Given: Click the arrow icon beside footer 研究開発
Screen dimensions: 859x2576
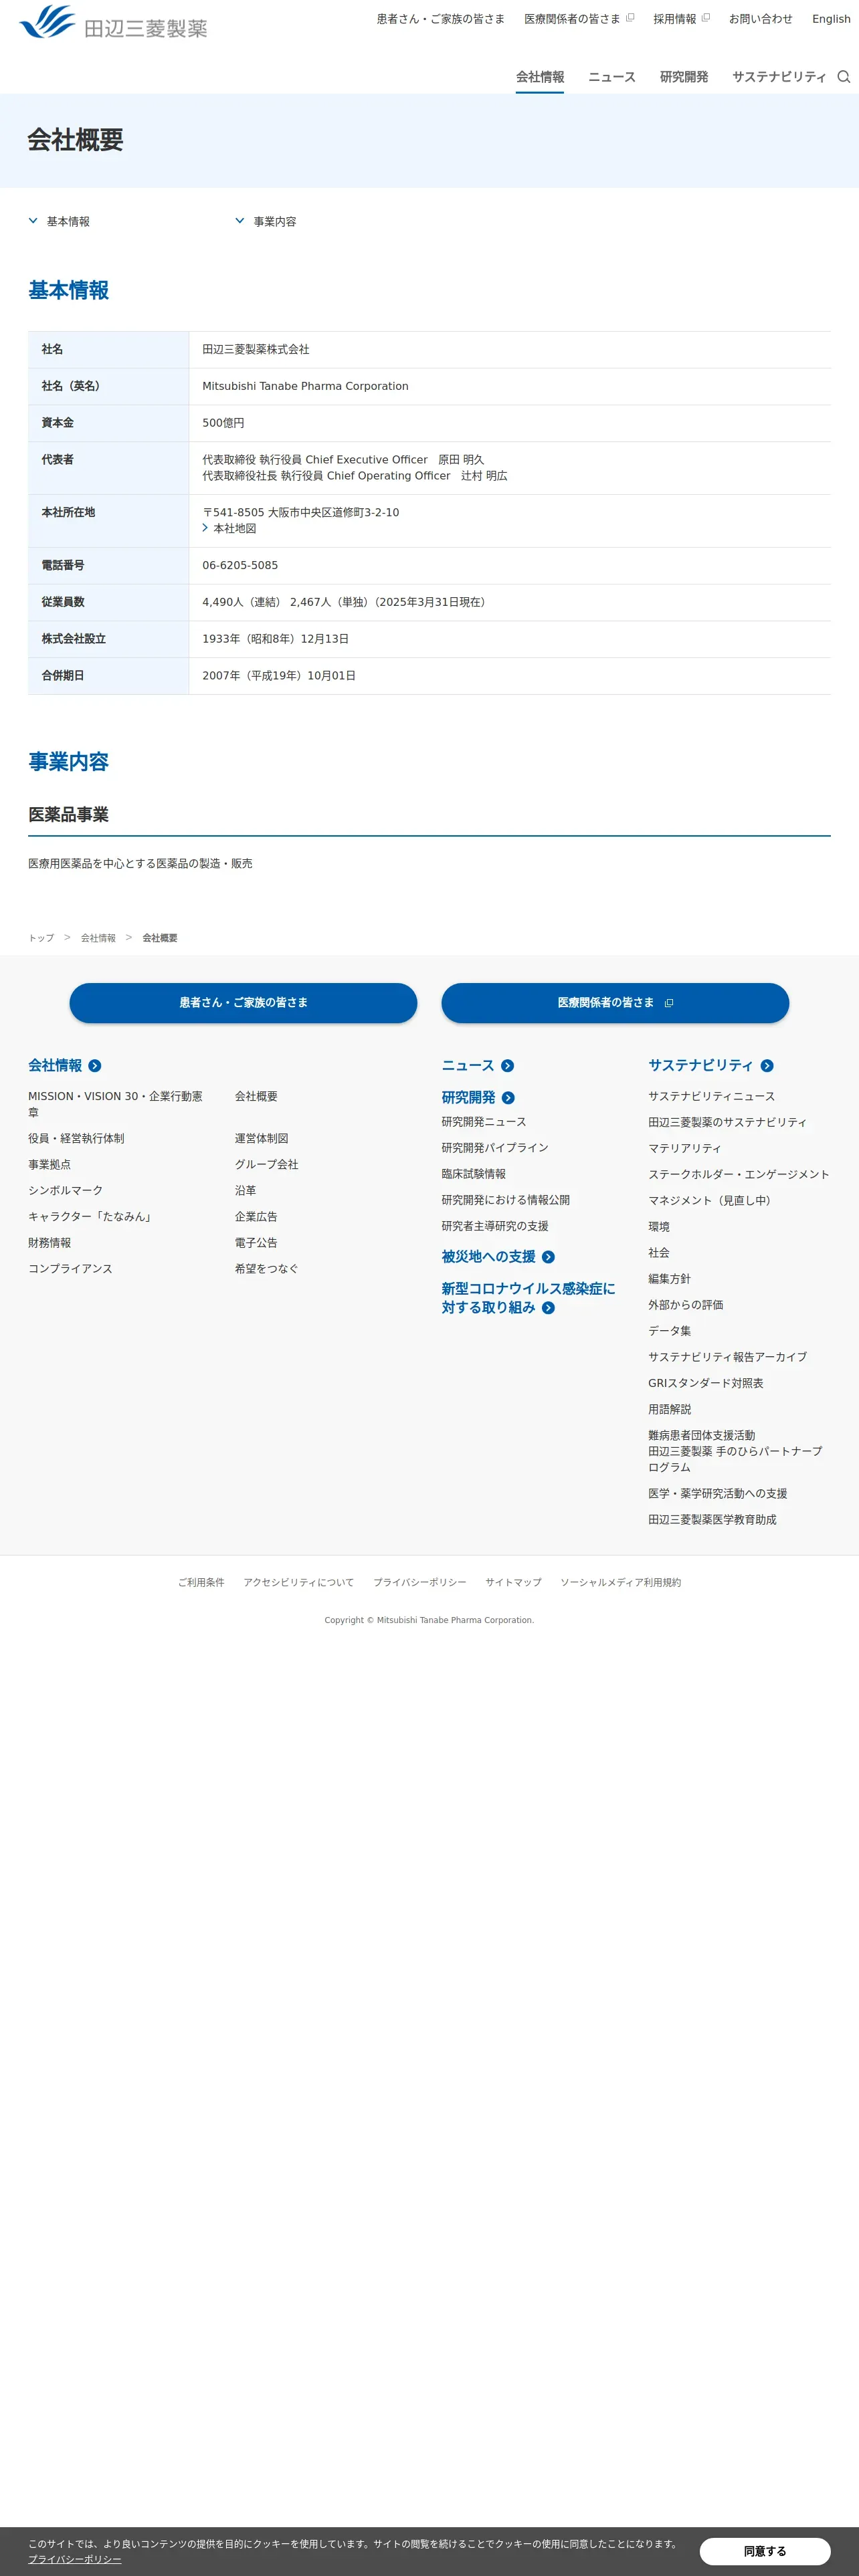Looking at the screenshot, I should click(x=508, y=1098).
